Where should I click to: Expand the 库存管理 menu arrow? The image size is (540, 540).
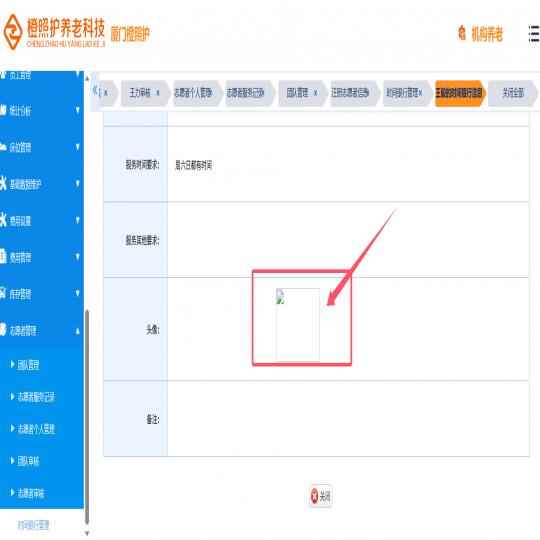78,293
